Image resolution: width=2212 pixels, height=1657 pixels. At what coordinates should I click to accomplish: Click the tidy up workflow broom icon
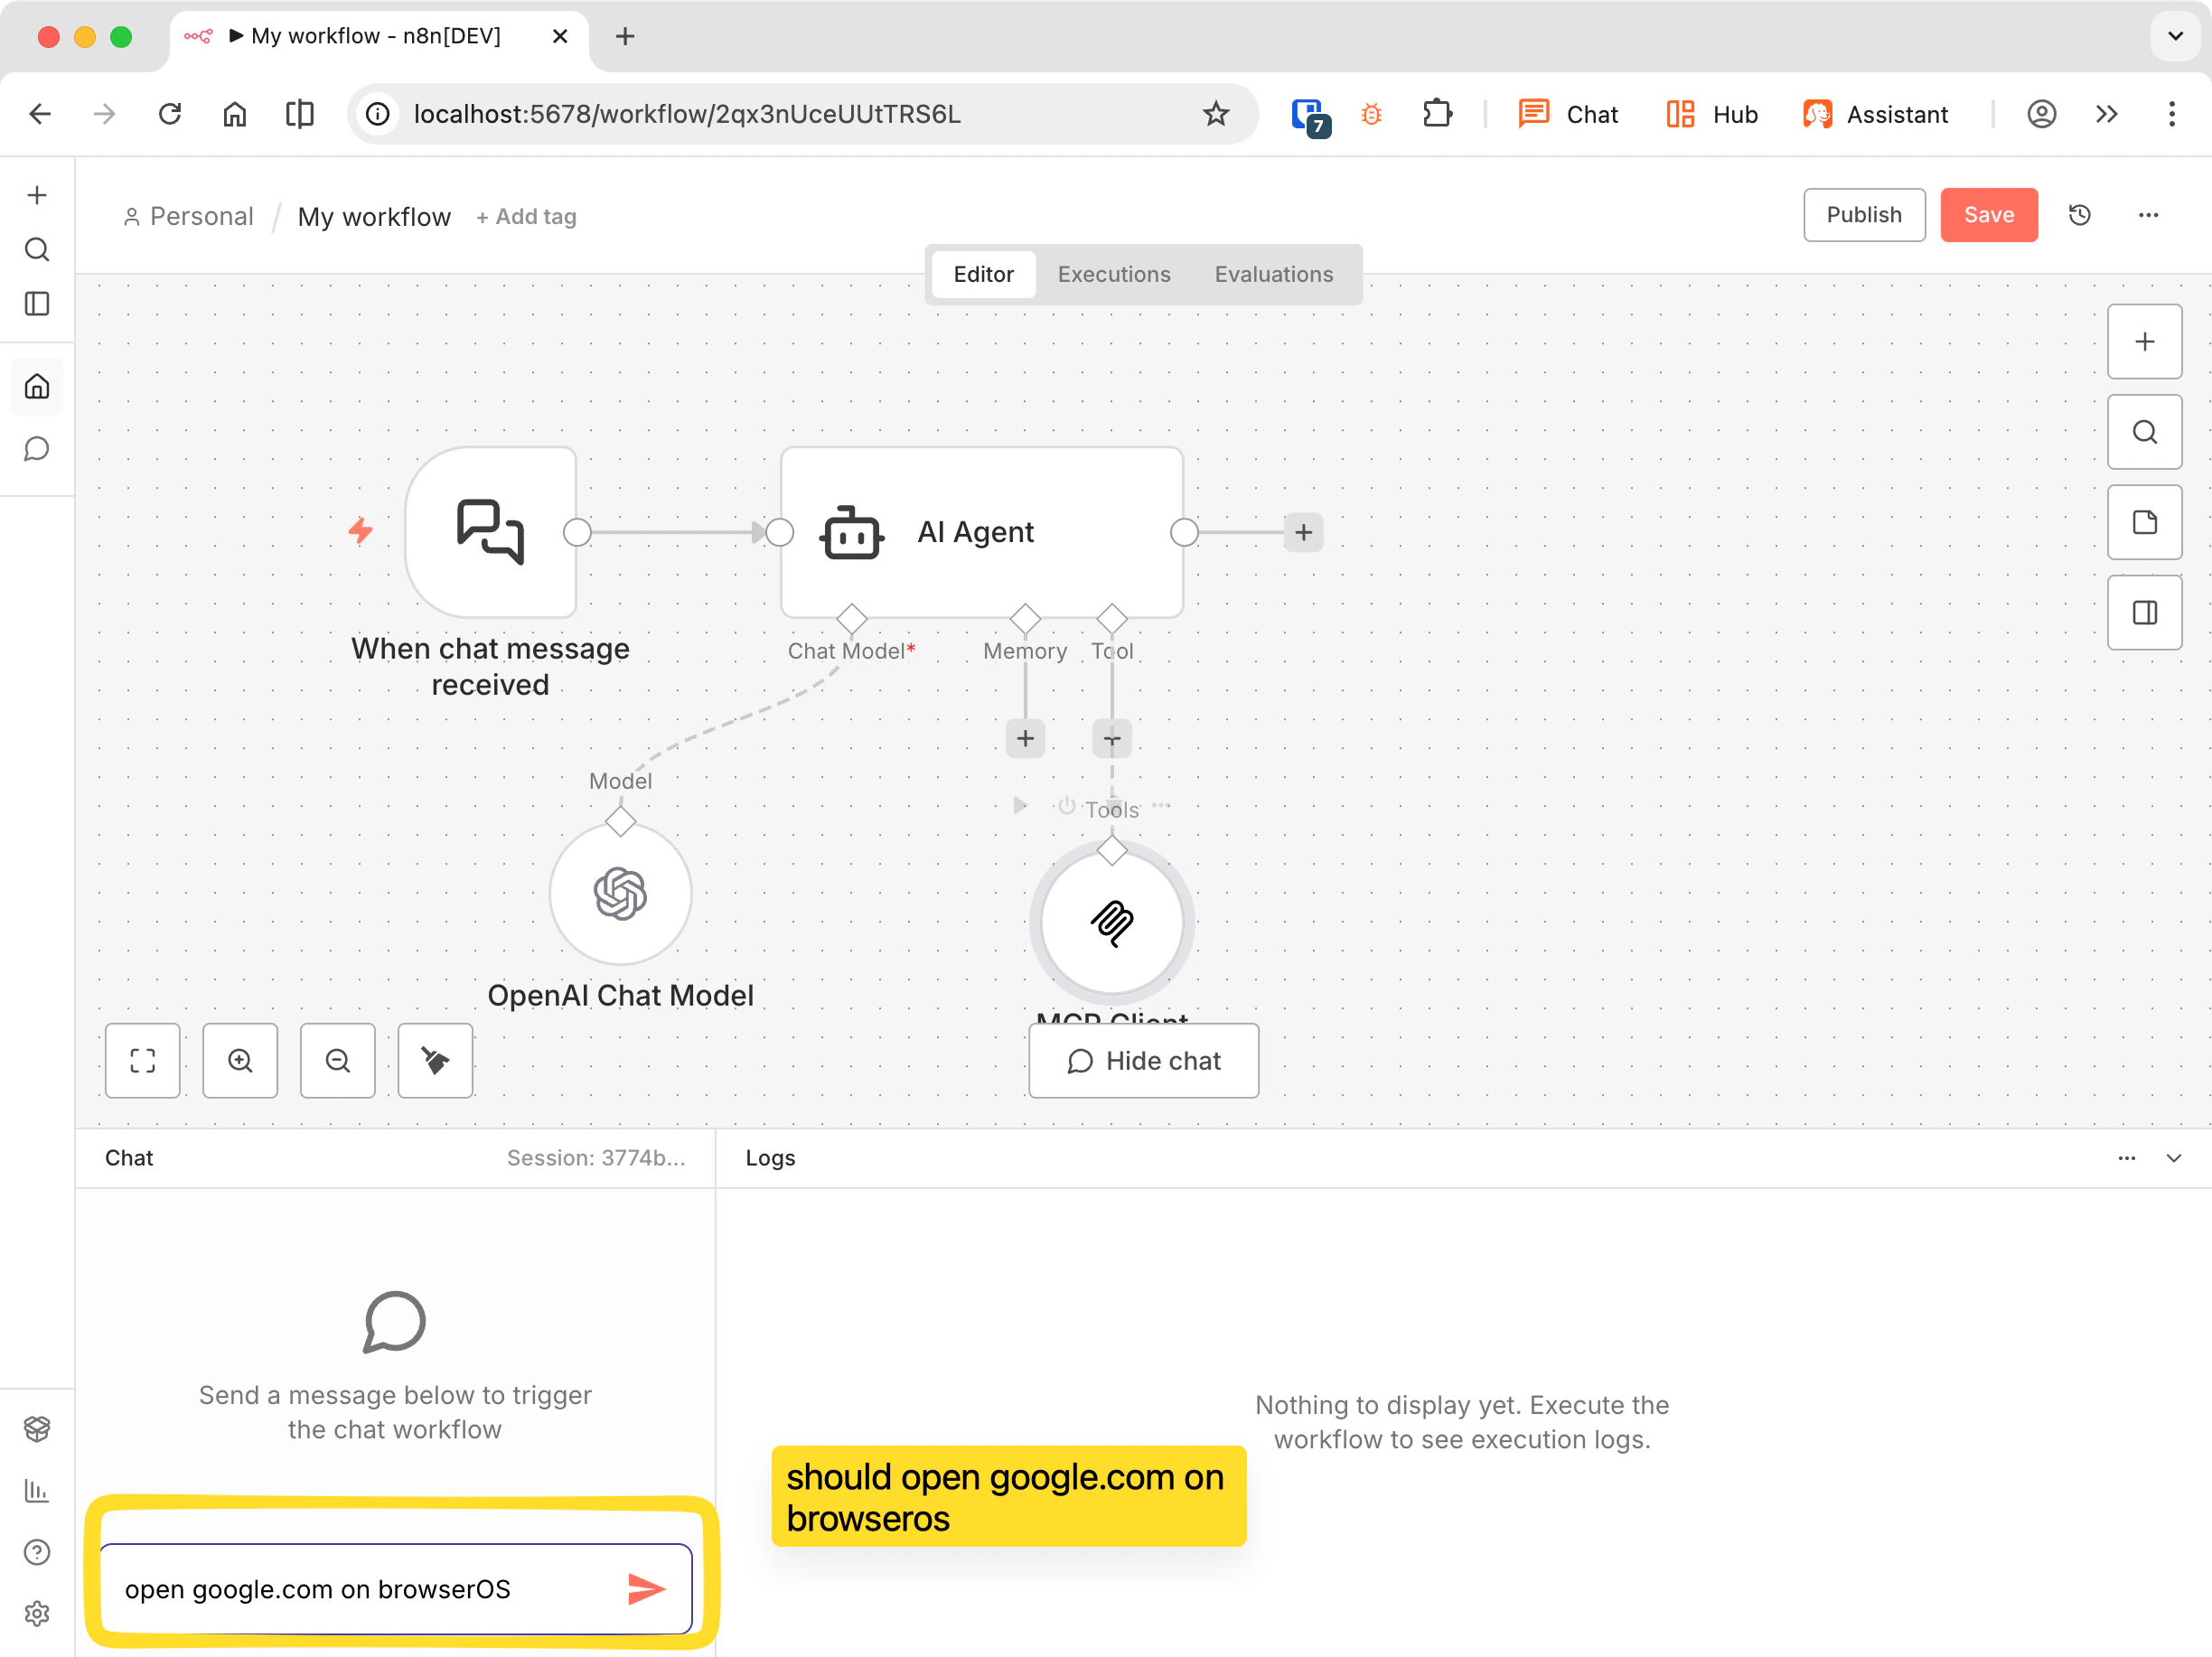(x=435, y=1060)
